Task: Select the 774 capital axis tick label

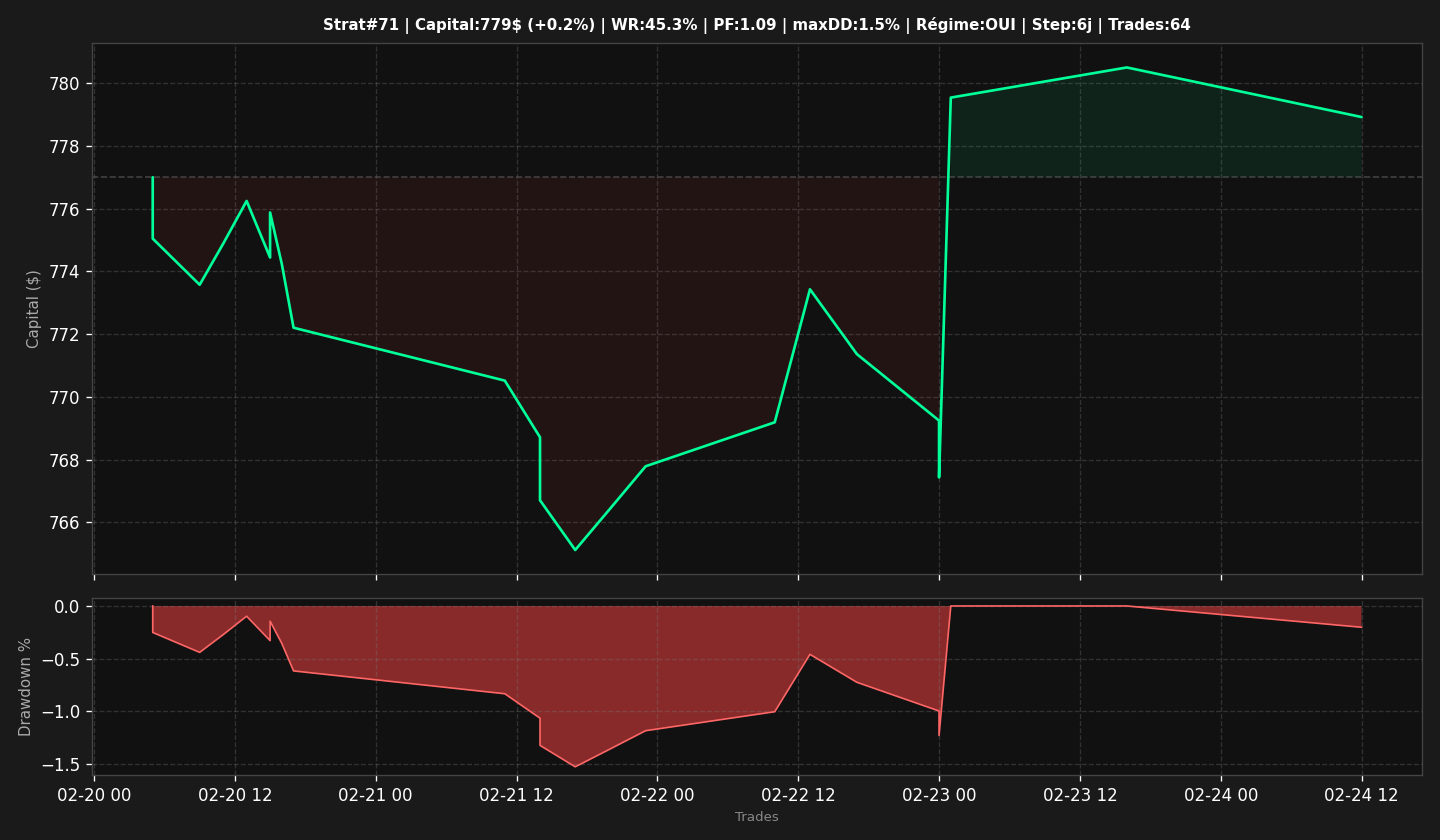Action: tap(66, 272)
